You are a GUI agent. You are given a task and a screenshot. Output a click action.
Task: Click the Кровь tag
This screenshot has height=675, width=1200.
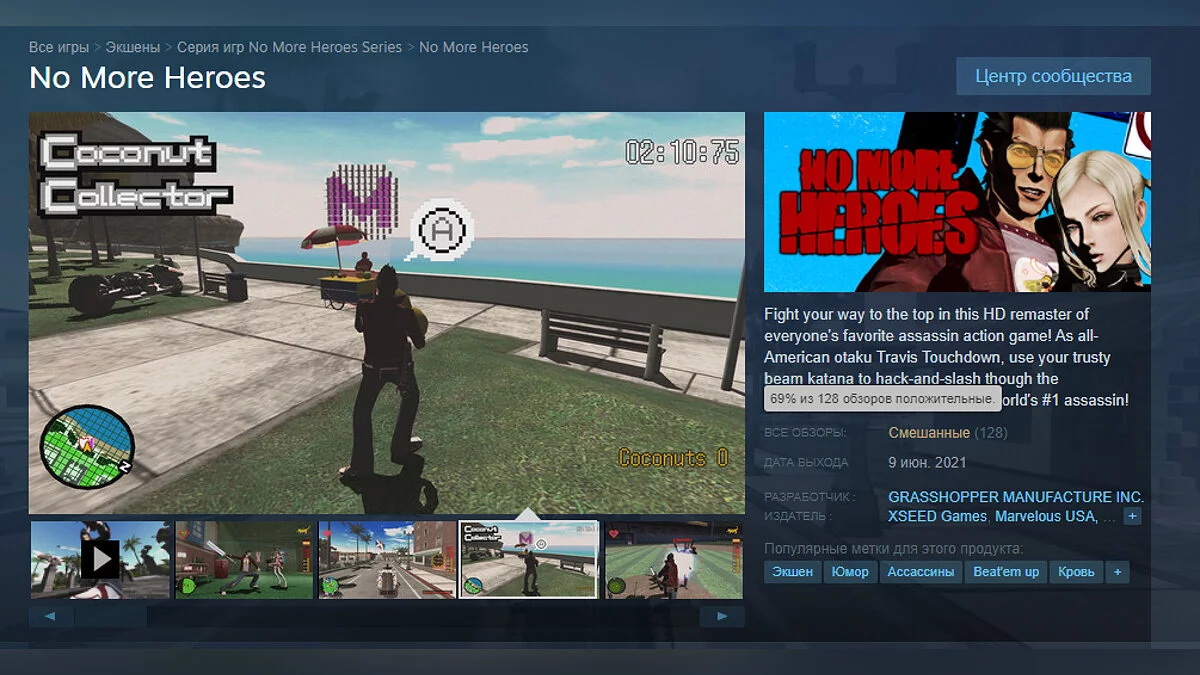coord(1076,572)
